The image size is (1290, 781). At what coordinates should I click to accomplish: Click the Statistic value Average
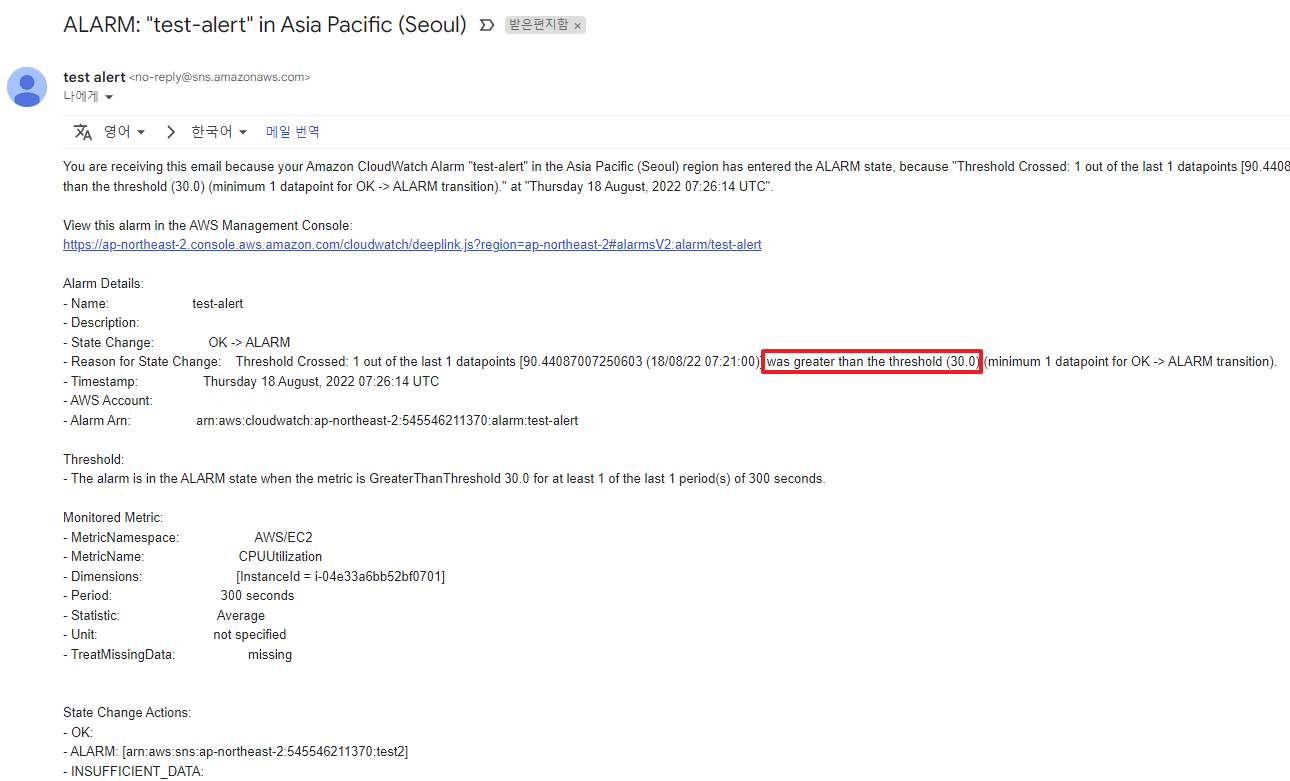[241, 615]
